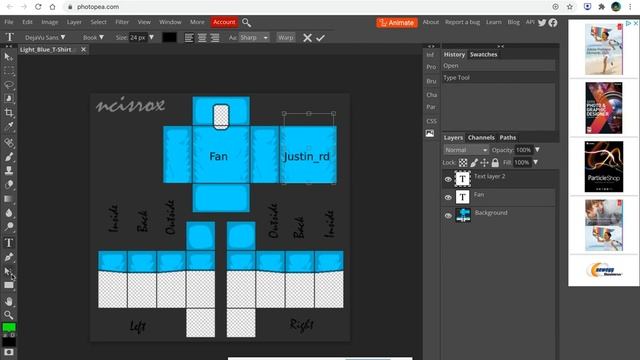
Task: Open Fill slider dropdown arrow
Action: pos(536,162)
